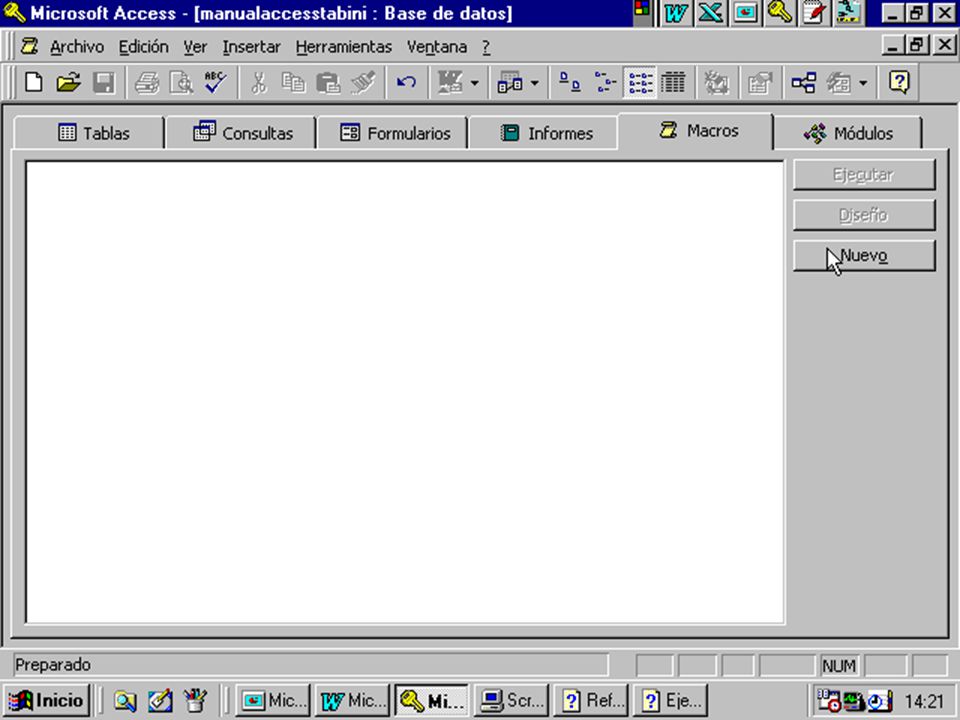Open the ? help menu

click(x=486, y=47)
